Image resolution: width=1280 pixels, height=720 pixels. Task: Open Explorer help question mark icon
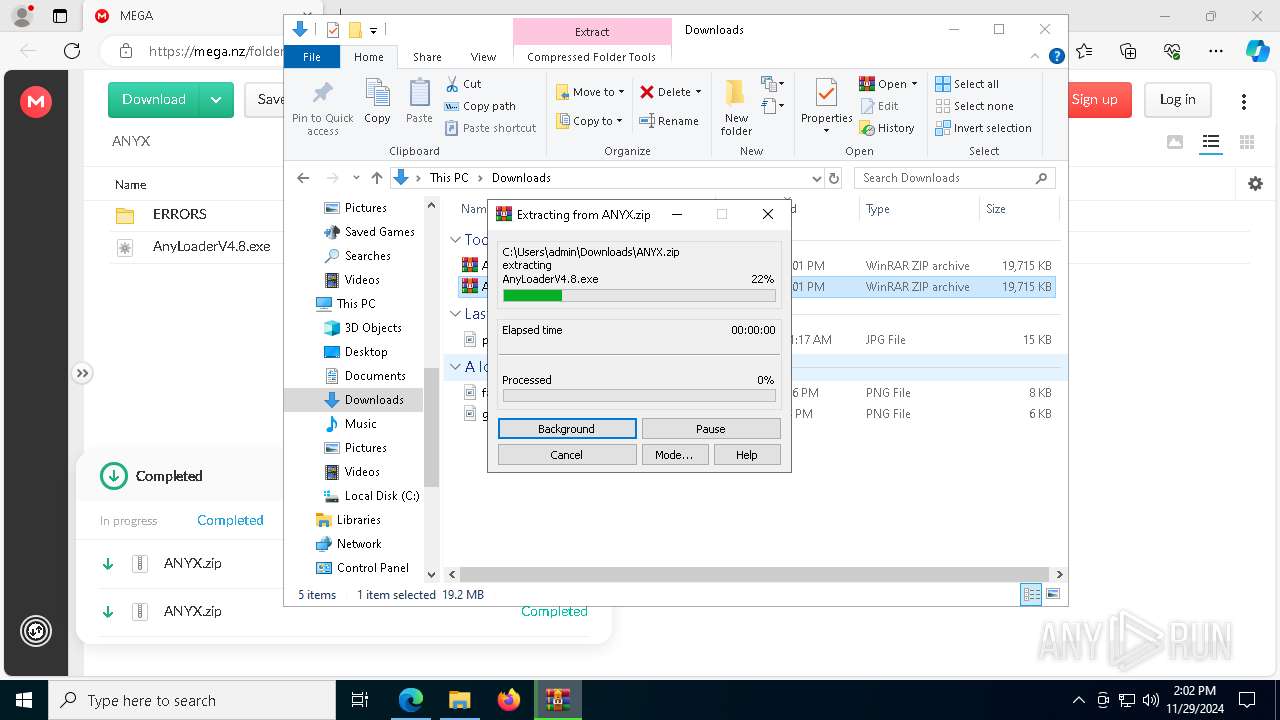[x=1056, y=57]
